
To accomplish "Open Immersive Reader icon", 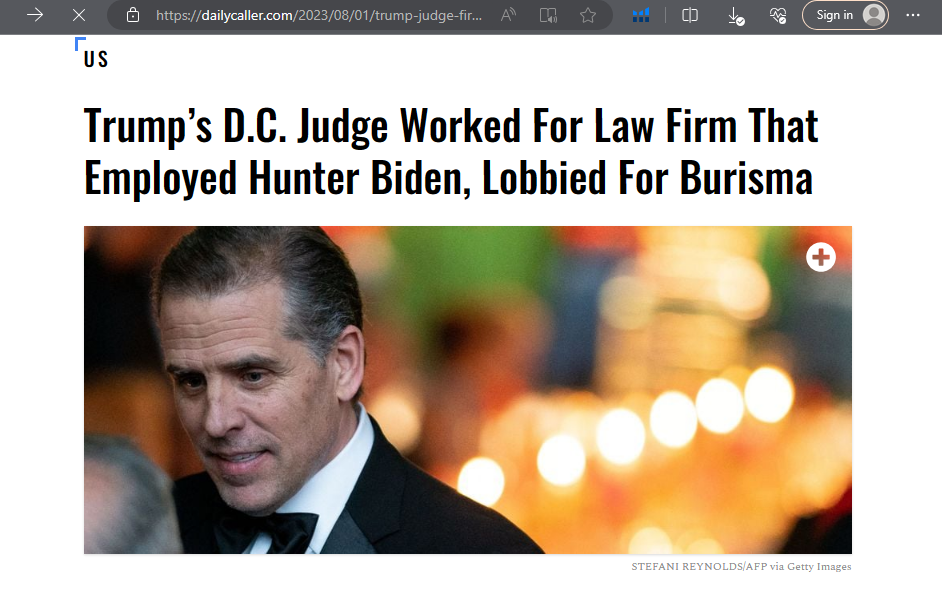I will click(x=548, y=15).
